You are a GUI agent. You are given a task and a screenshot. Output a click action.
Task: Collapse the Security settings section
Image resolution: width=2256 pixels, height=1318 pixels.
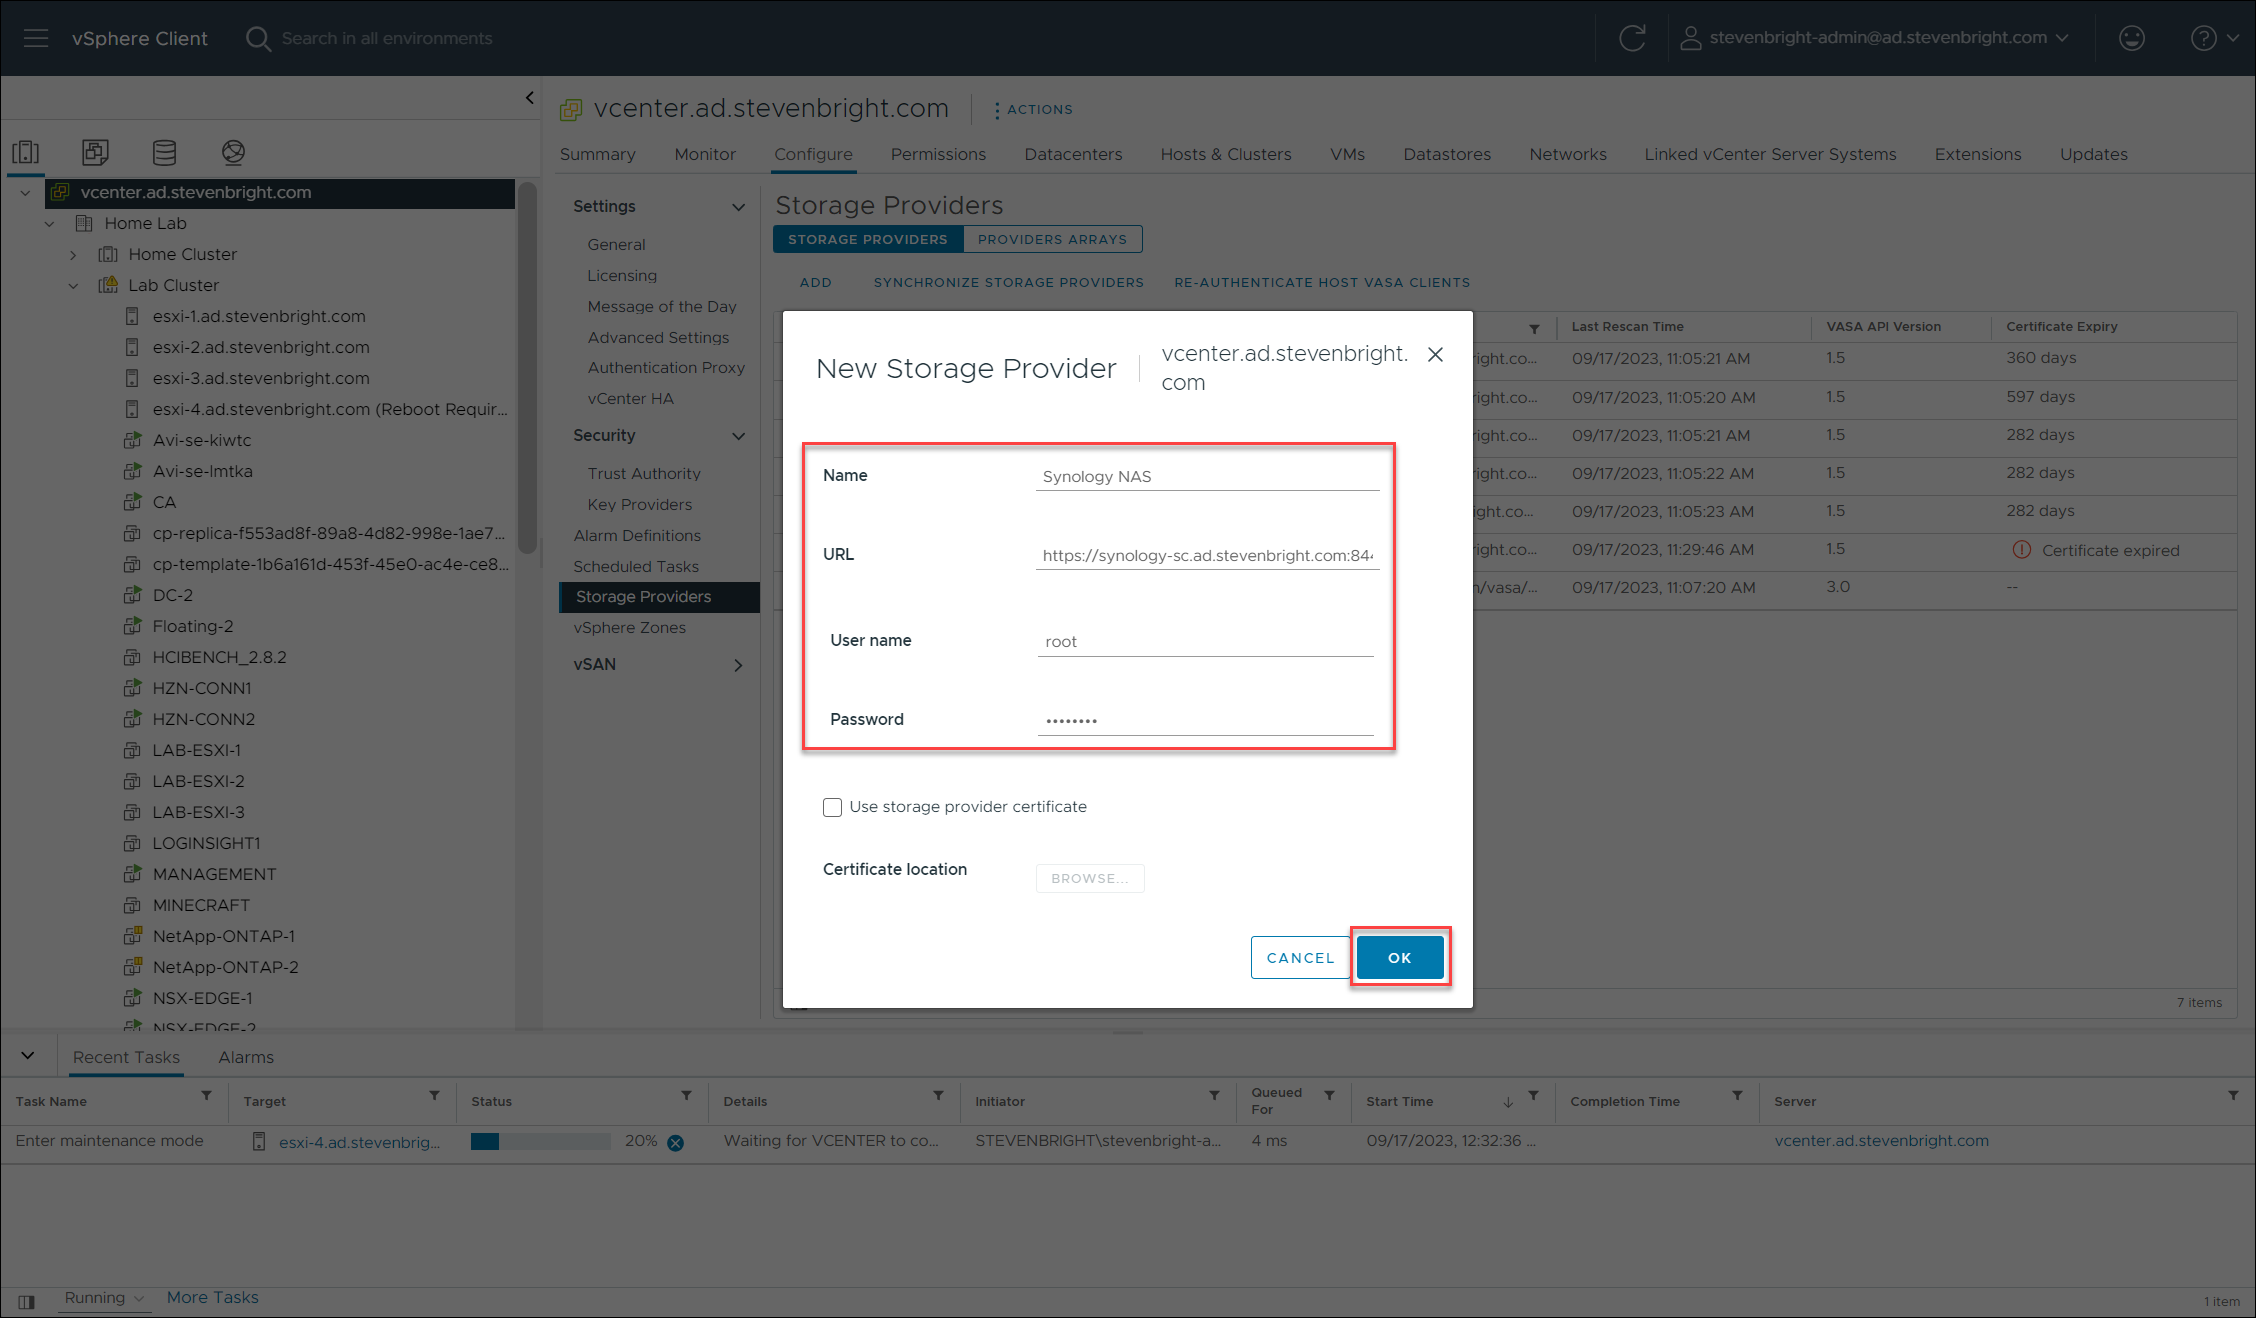738,436
